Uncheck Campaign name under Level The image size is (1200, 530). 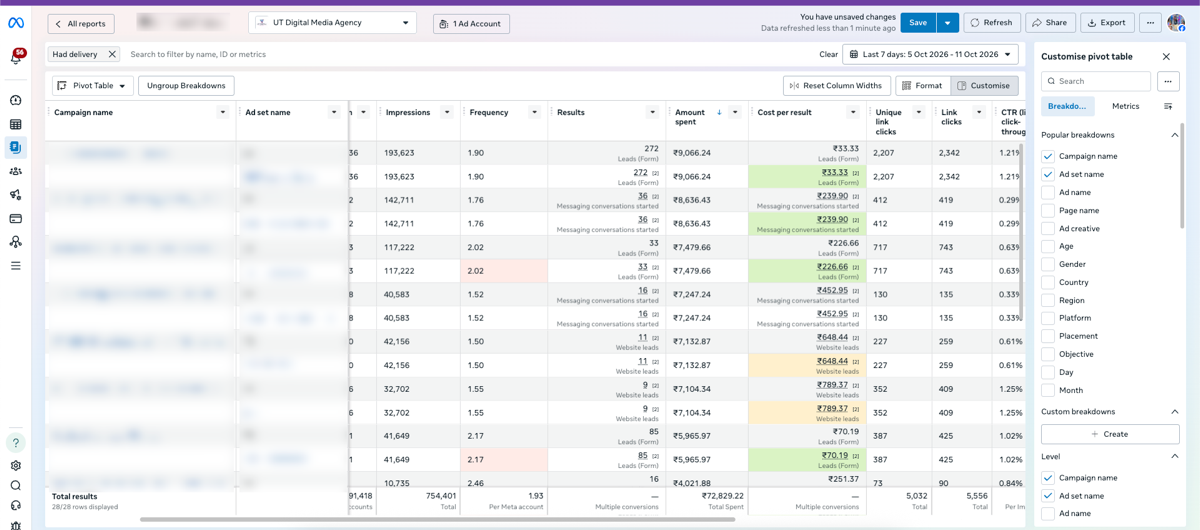pos(1047,478)
